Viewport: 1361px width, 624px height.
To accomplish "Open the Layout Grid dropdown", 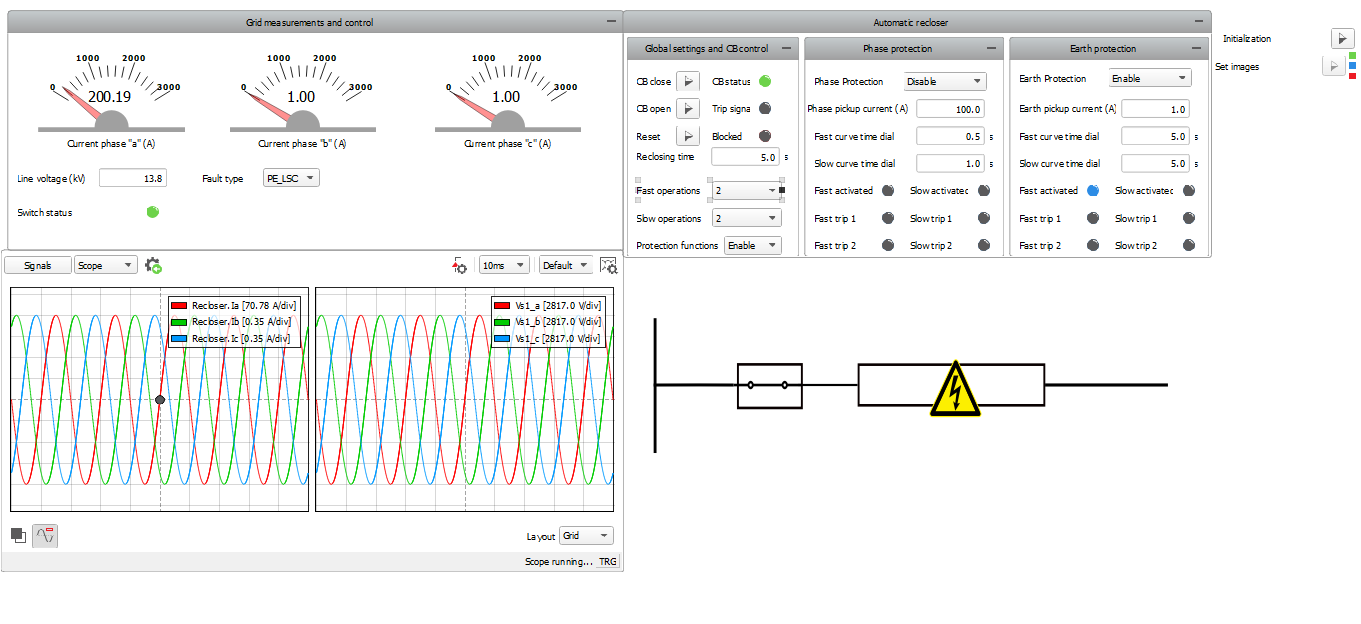I will pyautogui.click(x=586, y=536).
